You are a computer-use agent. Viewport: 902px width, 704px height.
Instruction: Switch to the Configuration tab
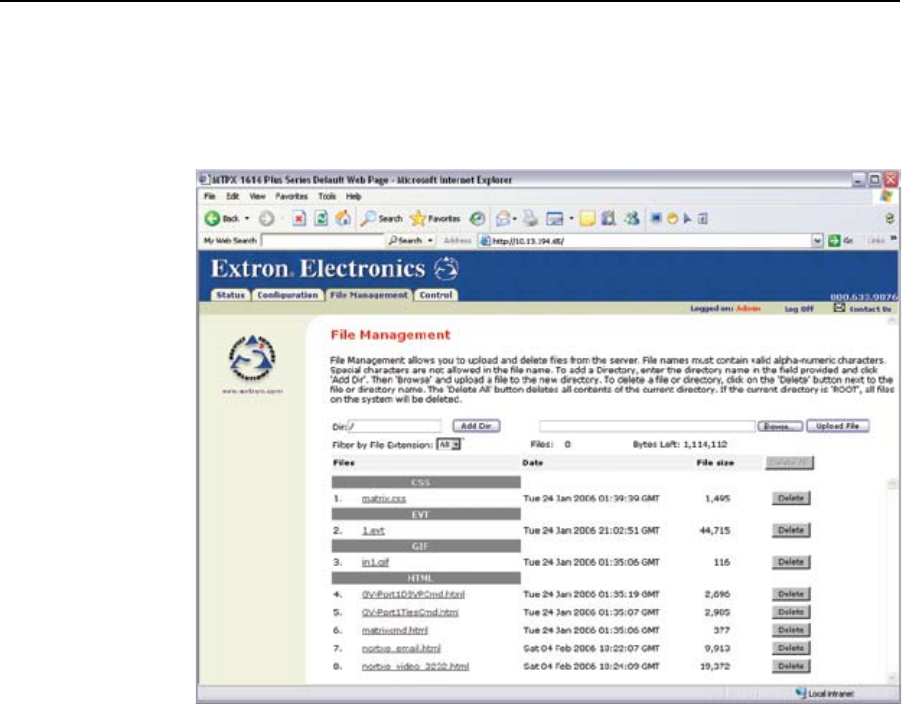[x=288, y=295]
